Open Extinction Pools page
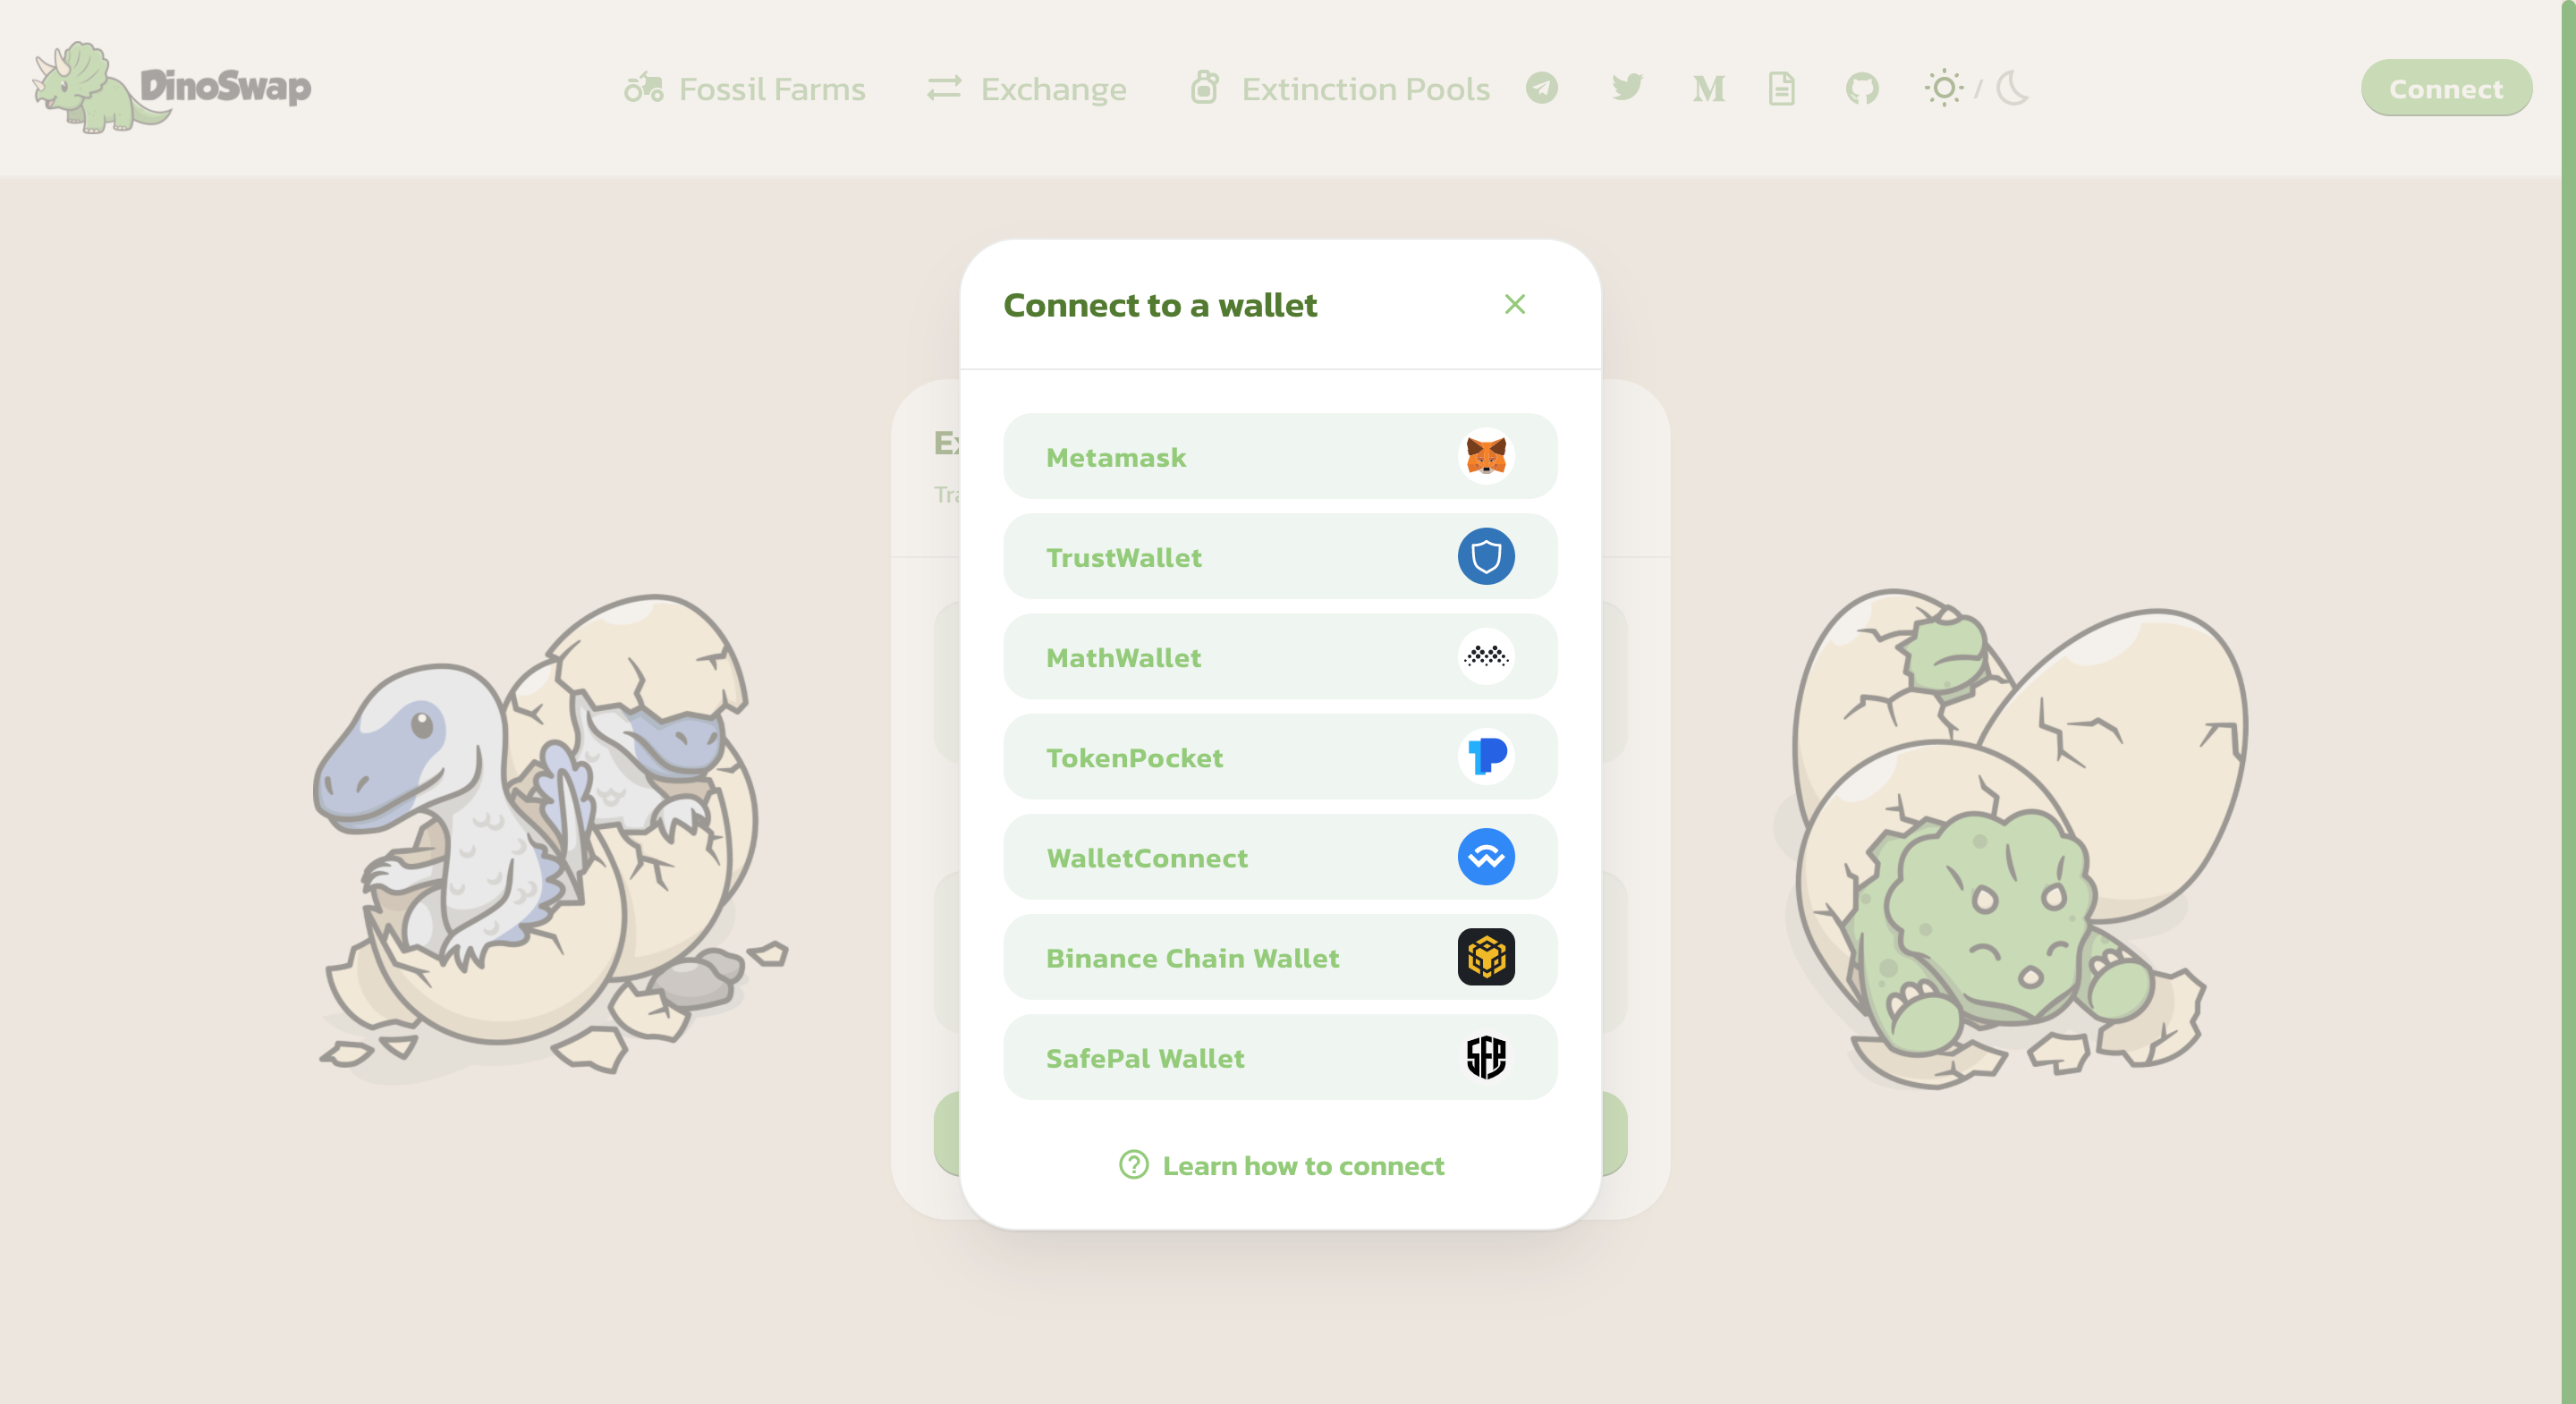 tap(1339, 89)
